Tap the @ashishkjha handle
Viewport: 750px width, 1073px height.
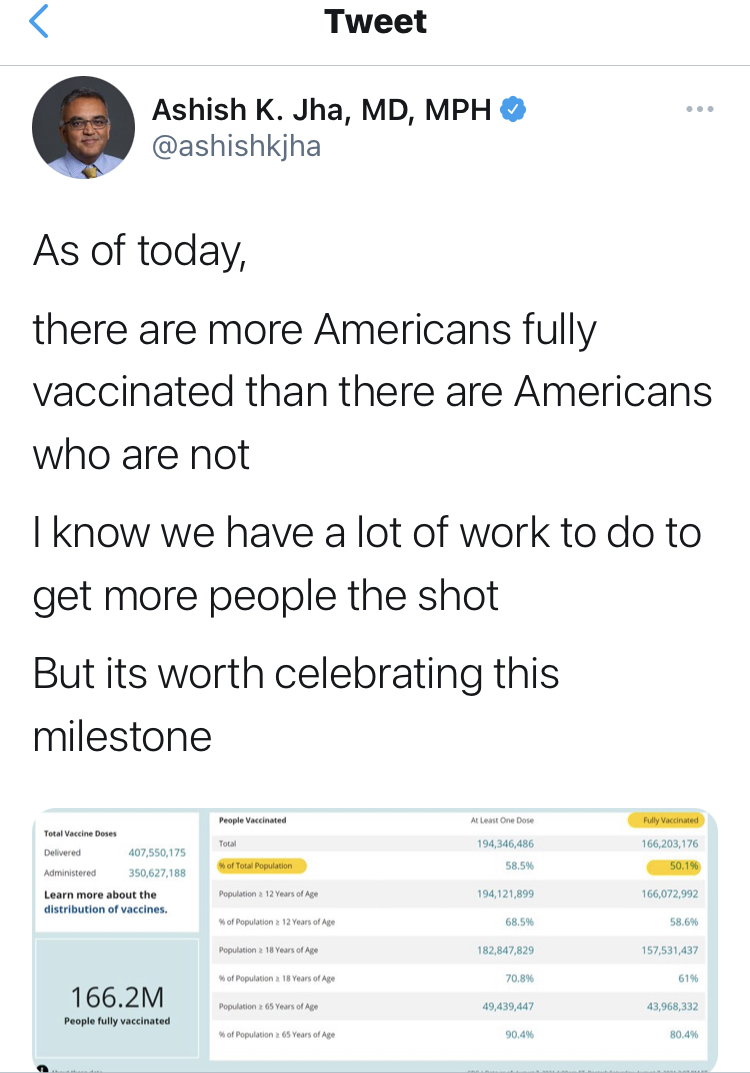236,146
